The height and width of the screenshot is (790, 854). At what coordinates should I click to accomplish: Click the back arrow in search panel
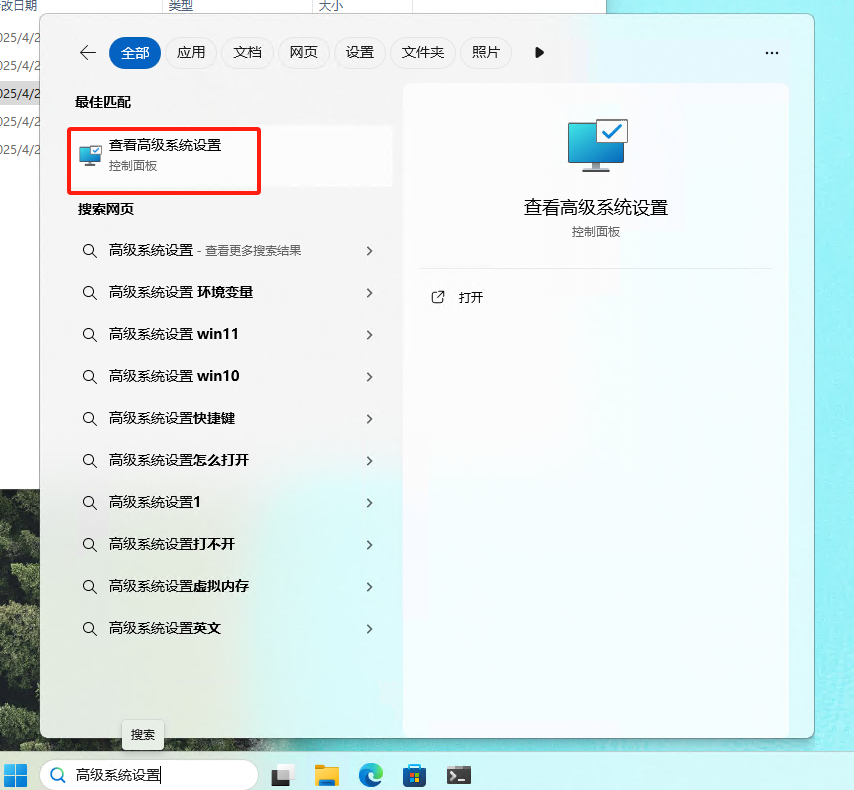[x=88, y=53]
